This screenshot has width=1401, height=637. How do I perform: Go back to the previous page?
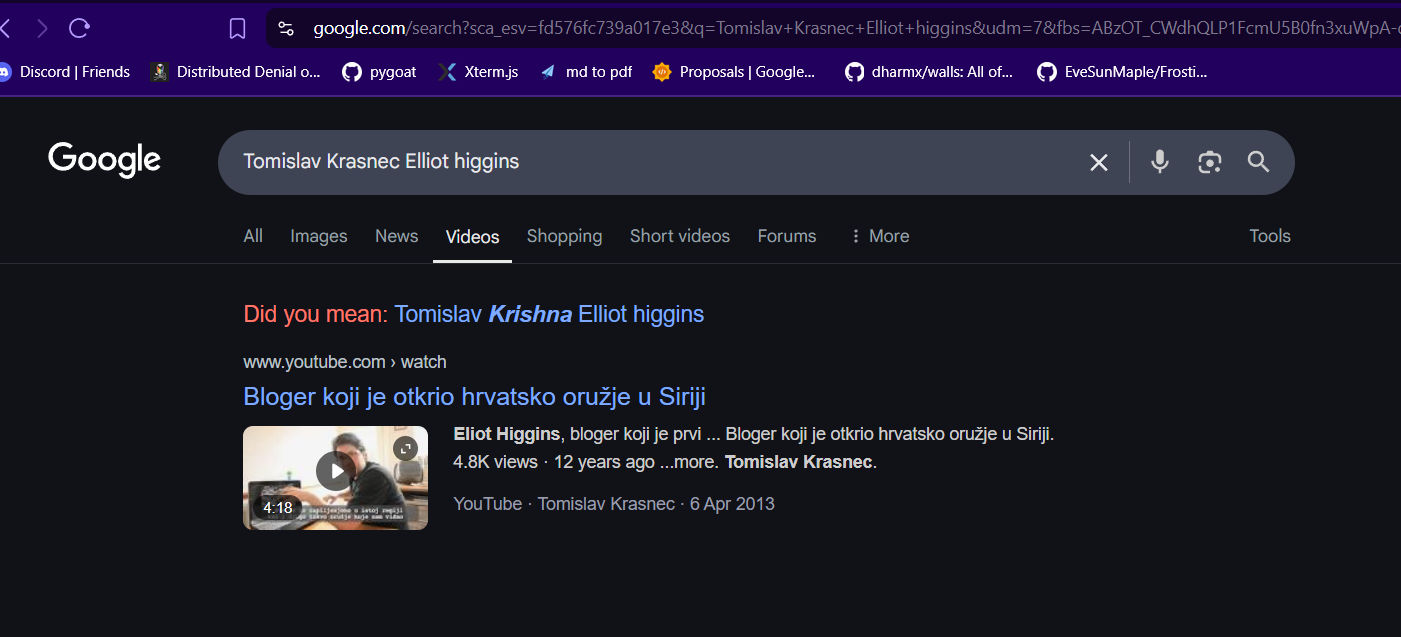(5, 29)
